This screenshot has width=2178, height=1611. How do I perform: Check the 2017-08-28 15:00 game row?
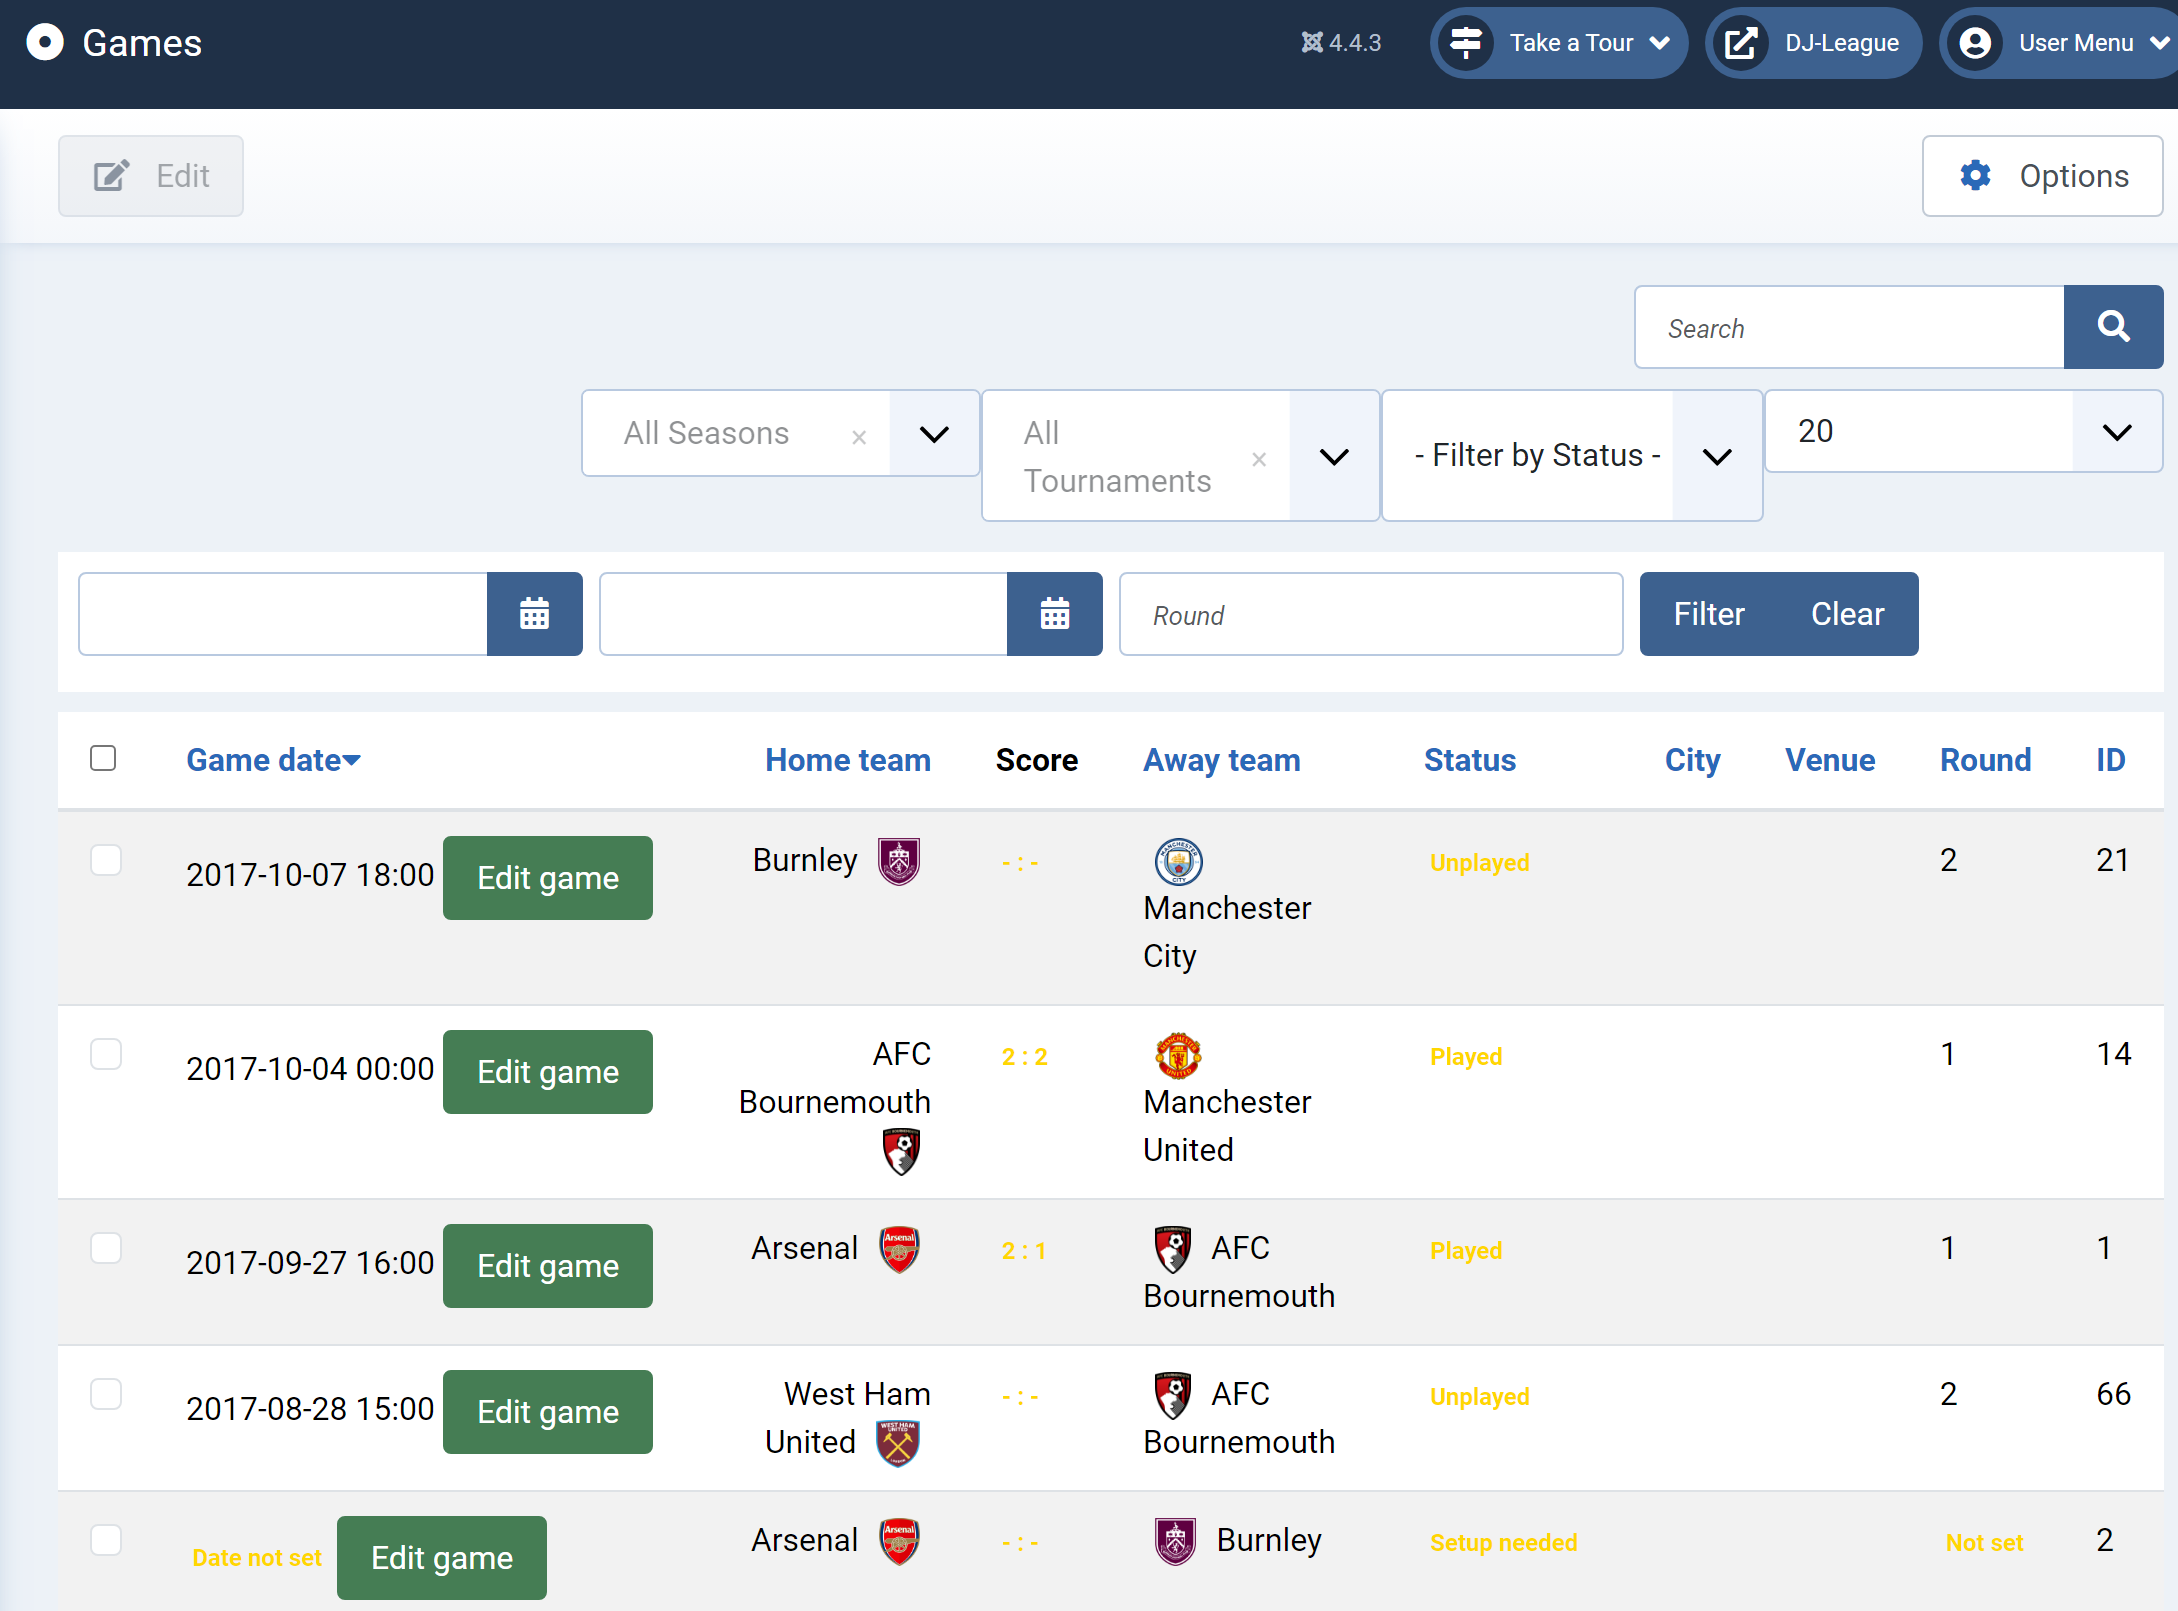click(x=106, y=1394)
